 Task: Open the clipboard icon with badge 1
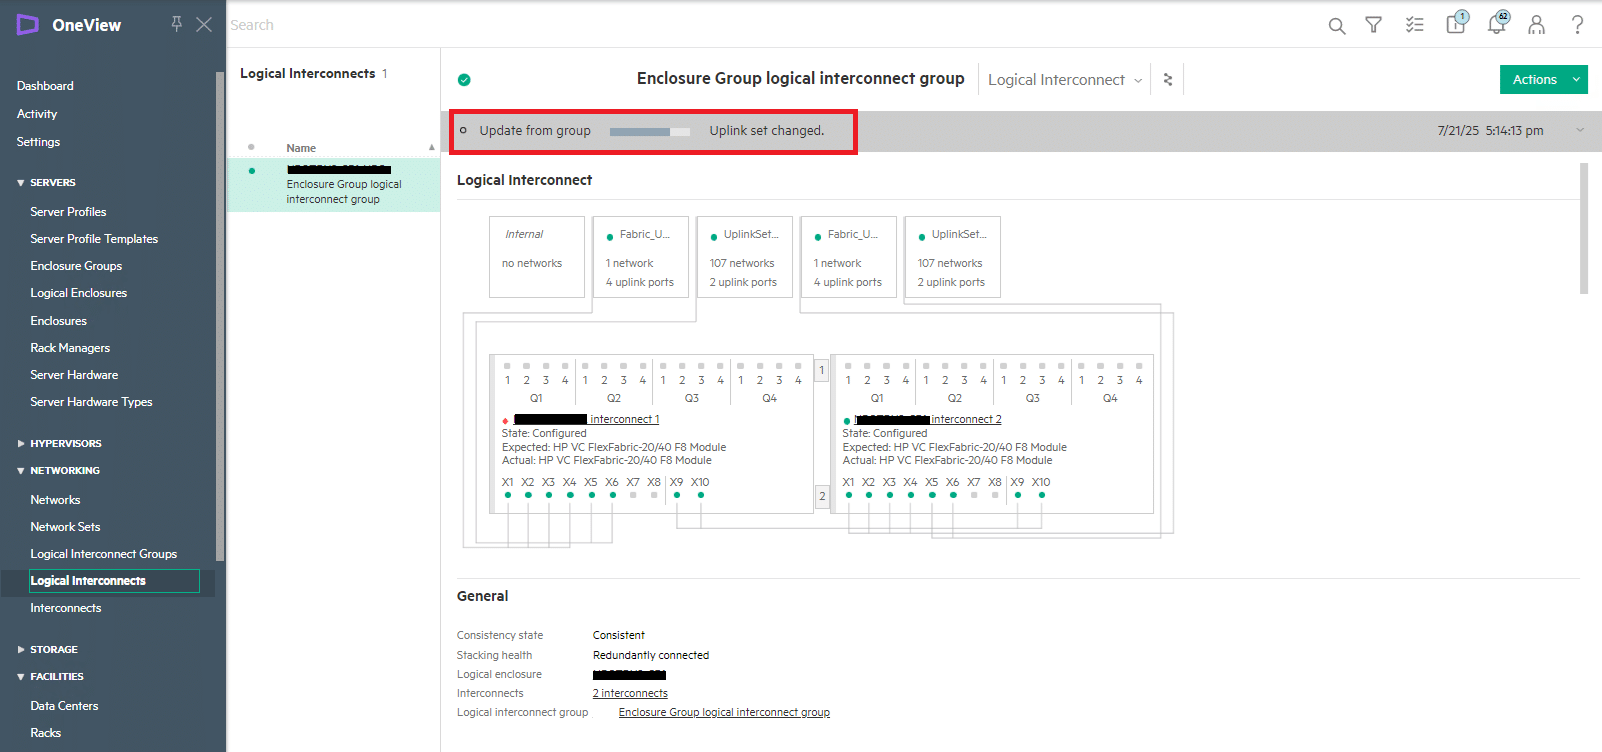(x=1457, y=23)
